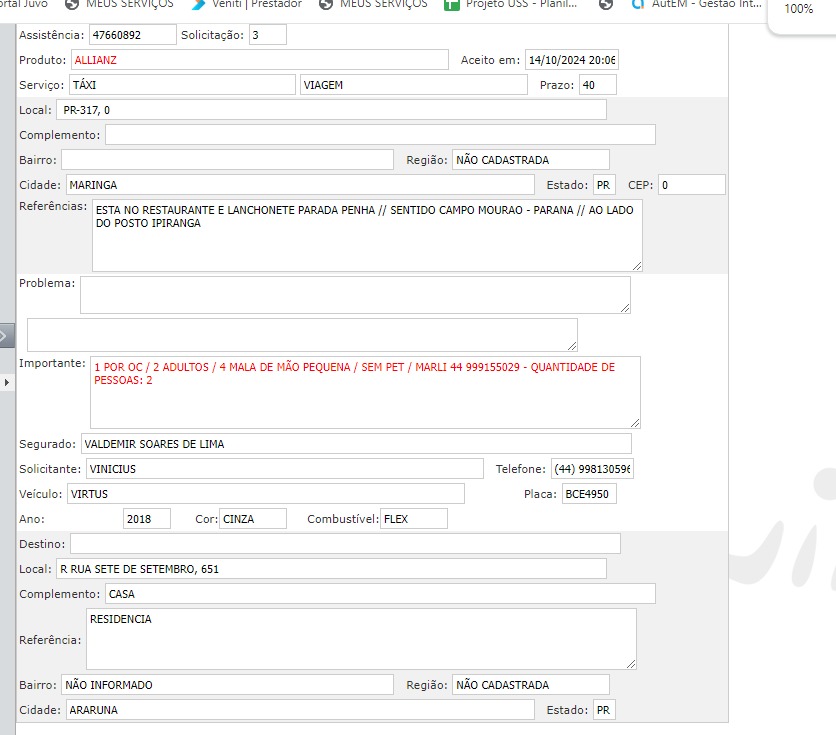This screenshot has width=836, height=735.
Task: Click the resize handle of Importante text area
Action: pyautogui.click(x=635, y=423)
